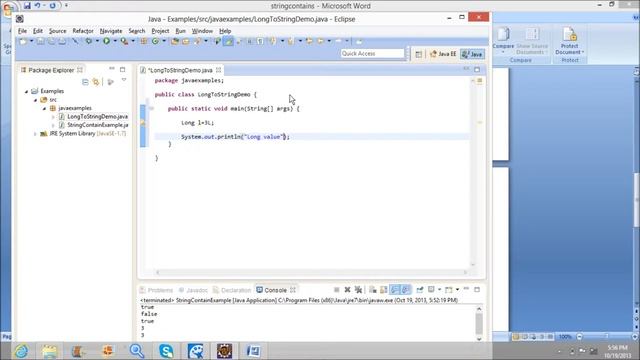This screenshot has height=360, width=640.
Task: Click the Save All toolbar icon
Action: pyautogui.click(x=51, y=41)
